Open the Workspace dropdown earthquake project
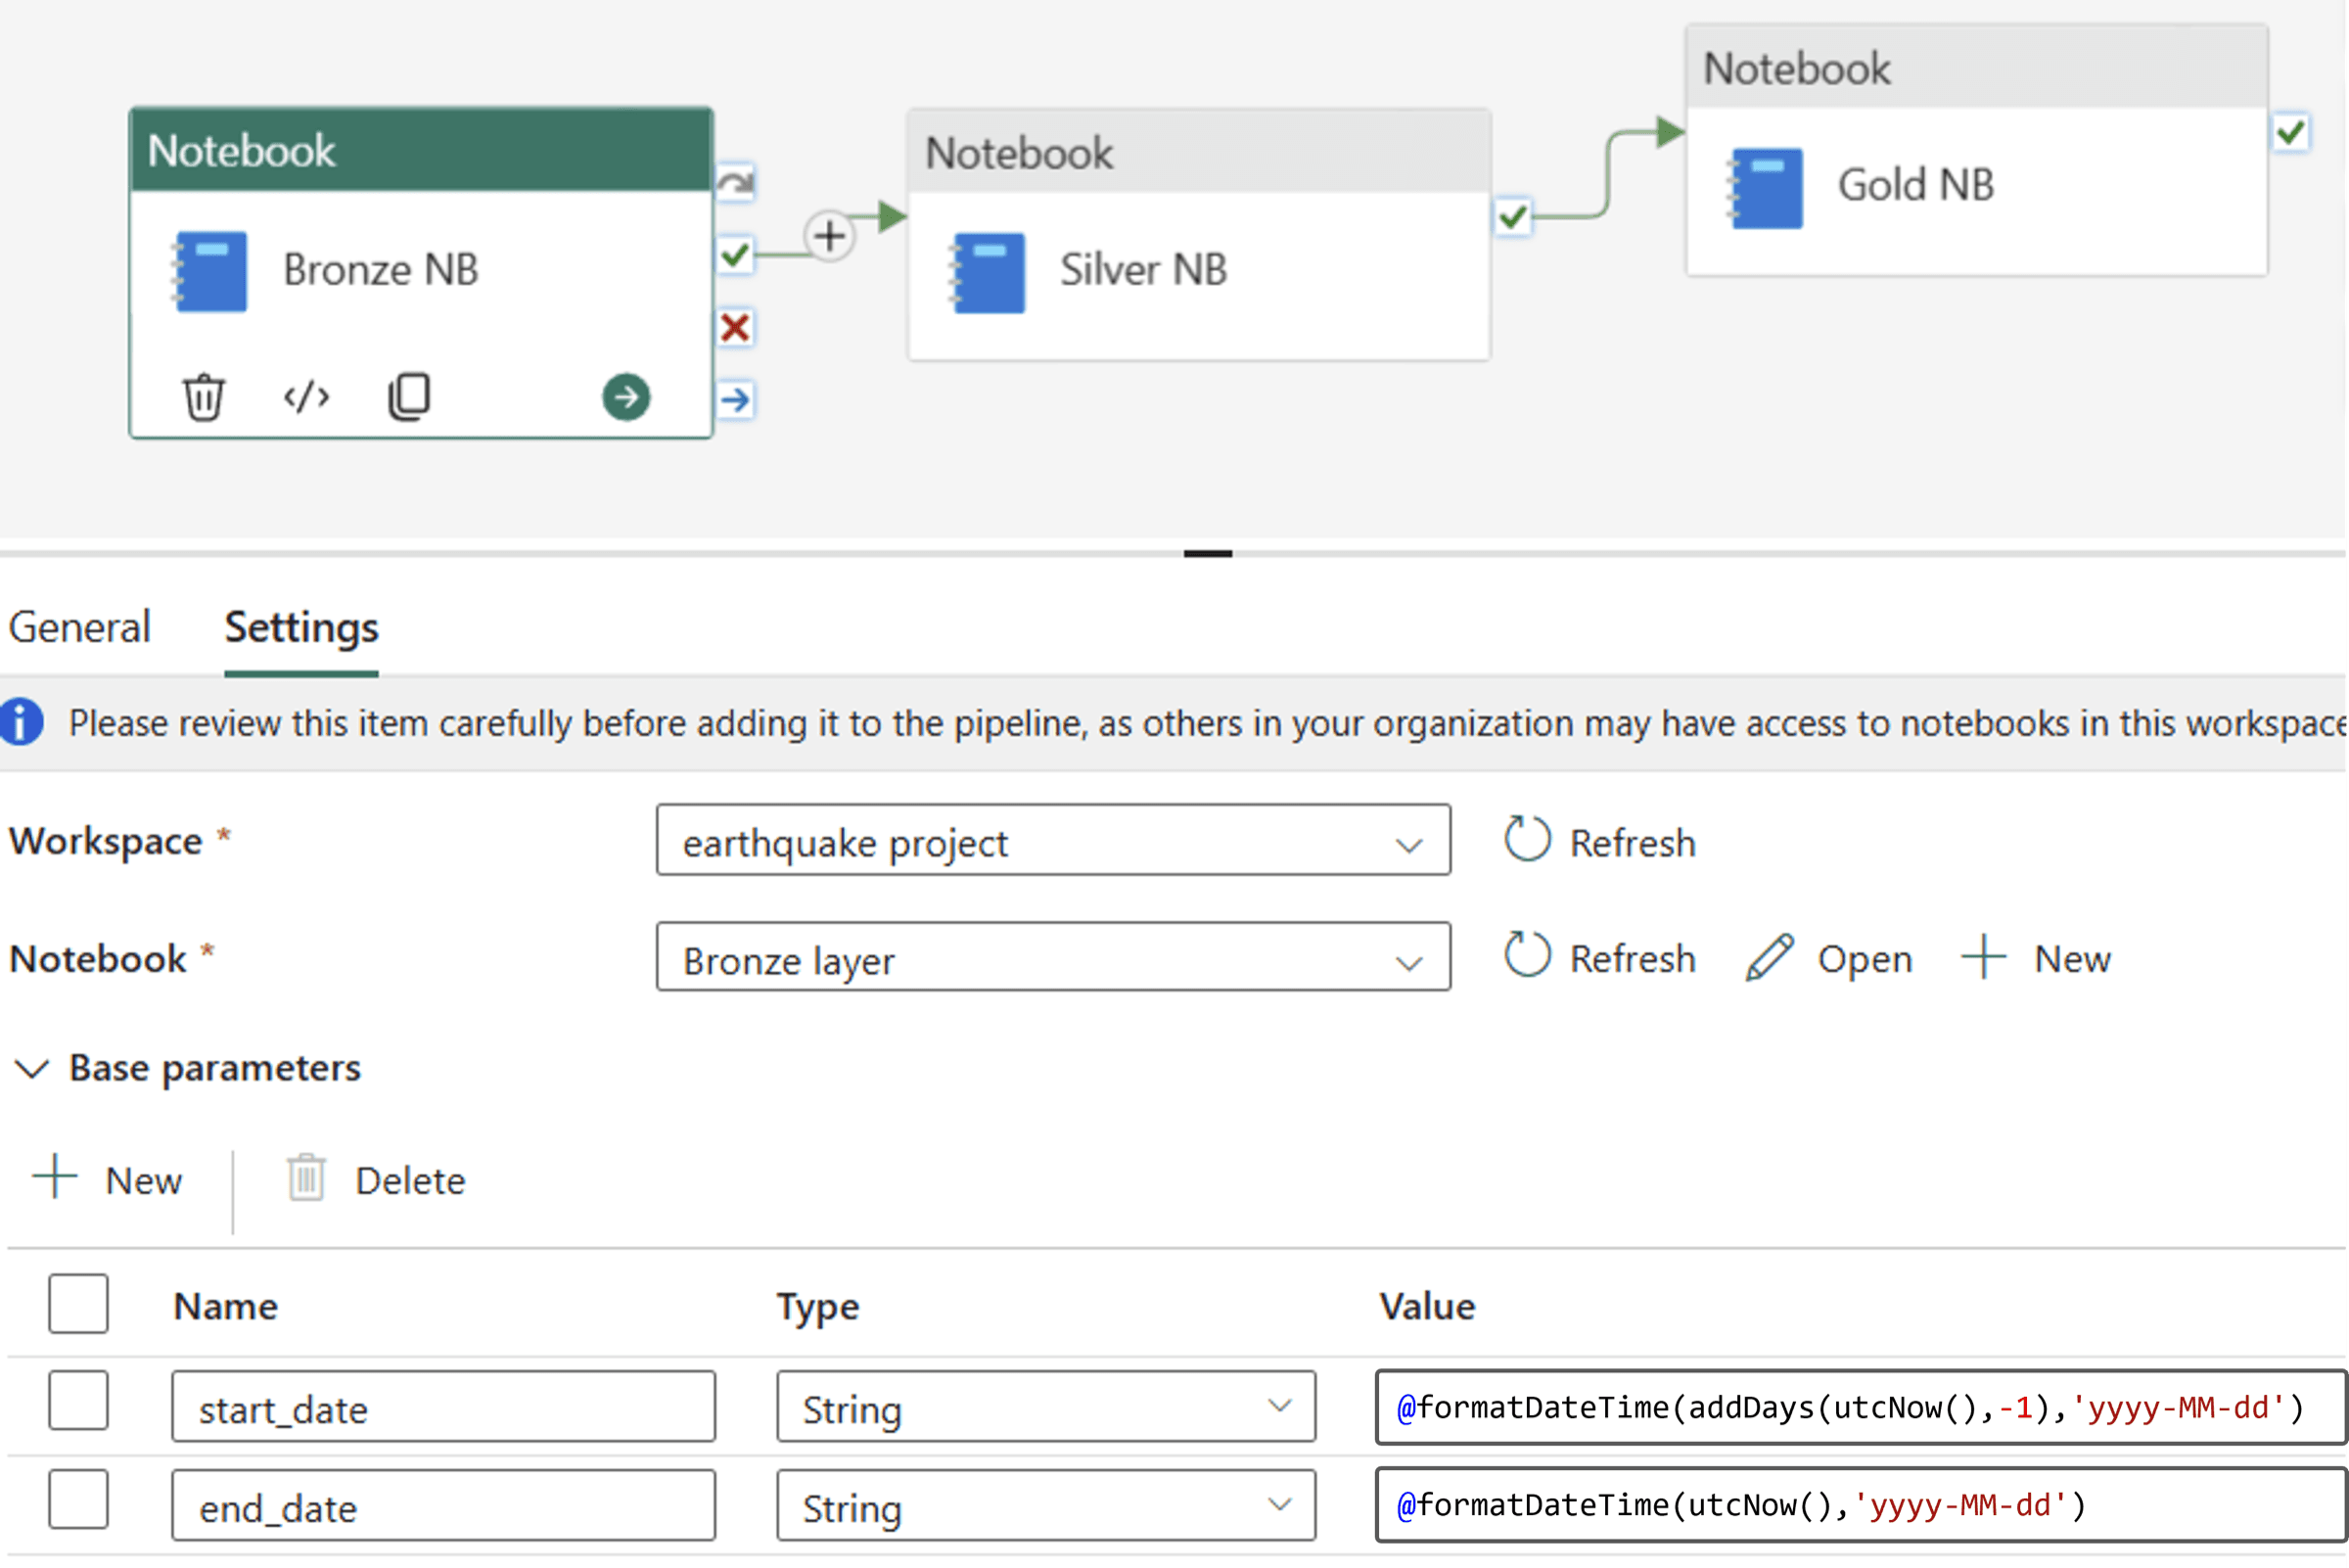Image resolution: width=2349 pixels, height=1568 pixels. 1053,841
